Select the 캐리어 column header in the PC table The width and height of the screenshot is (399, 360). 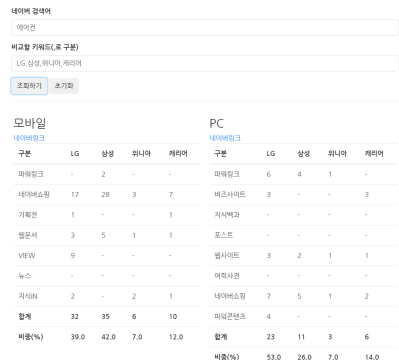(x=374, y=154)
